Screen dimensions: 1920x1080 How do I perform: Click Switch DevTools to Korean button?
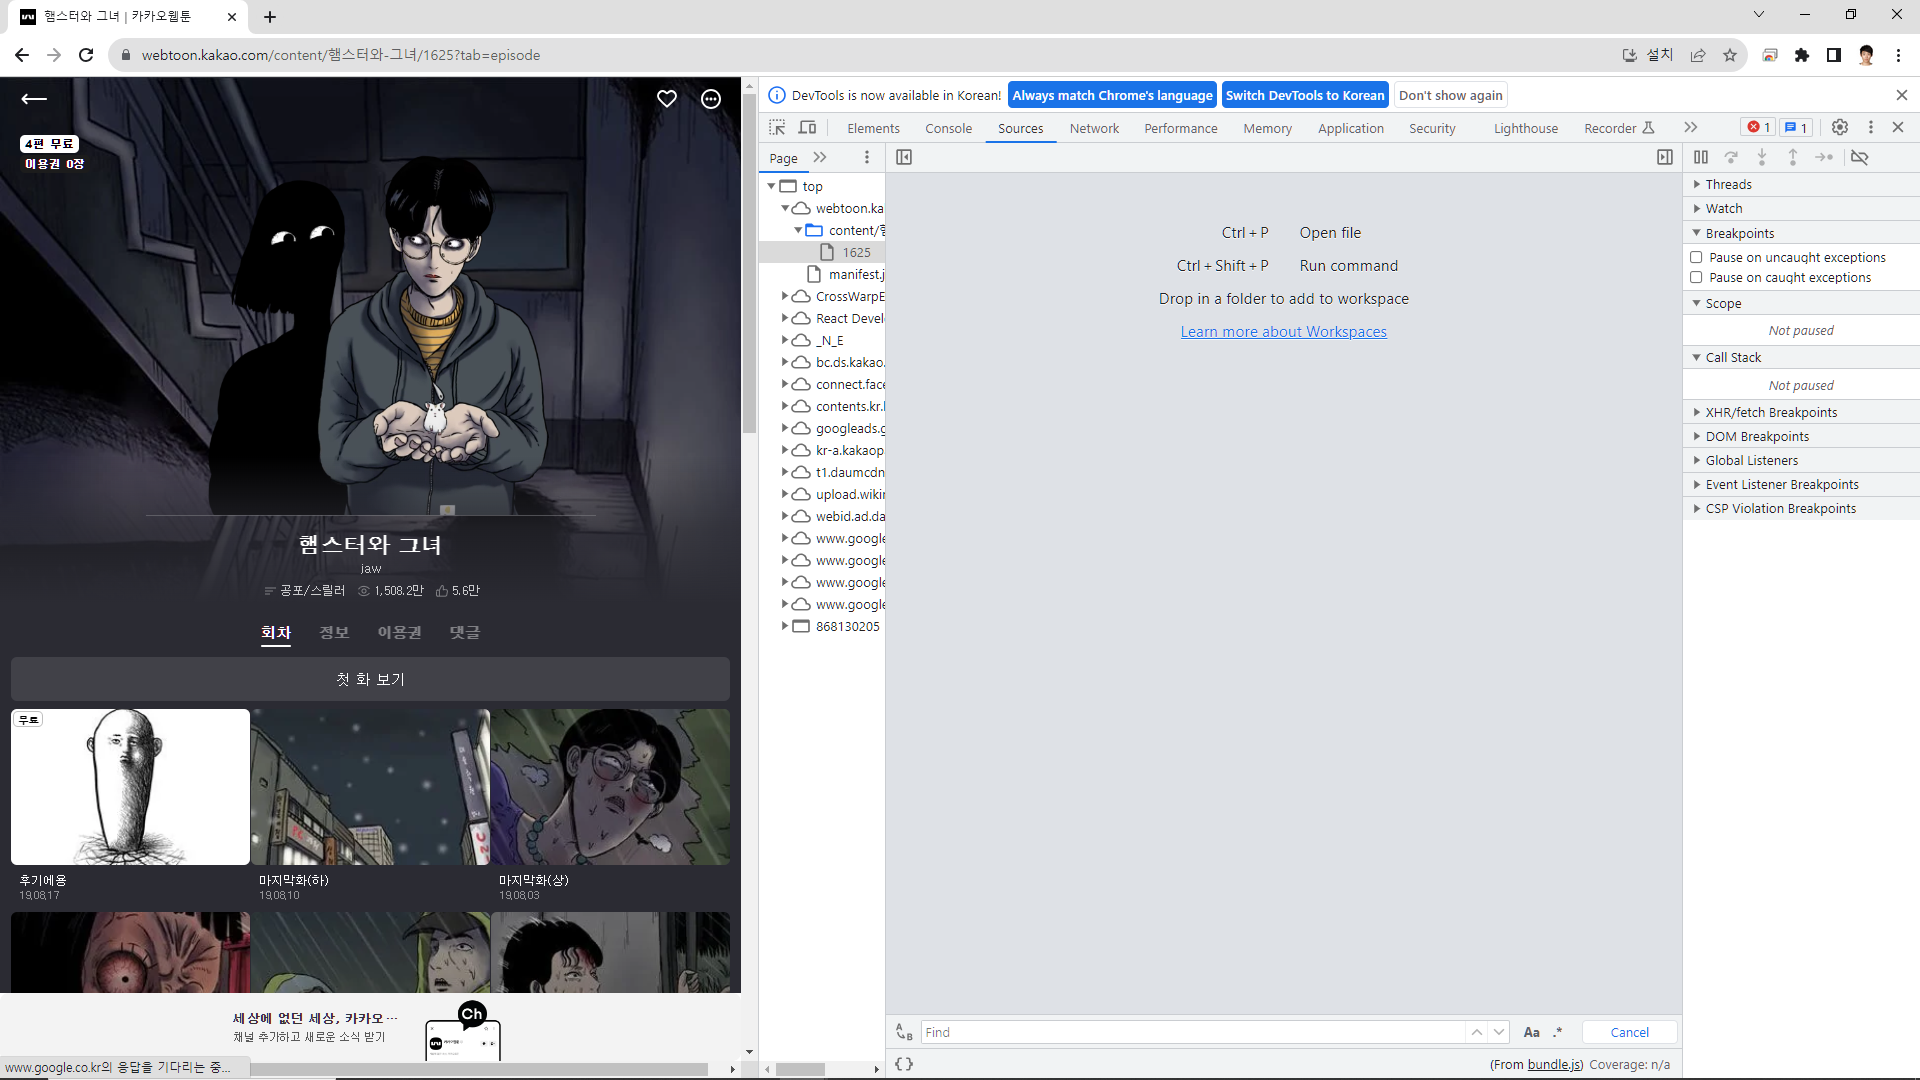tap(1304, 95)
